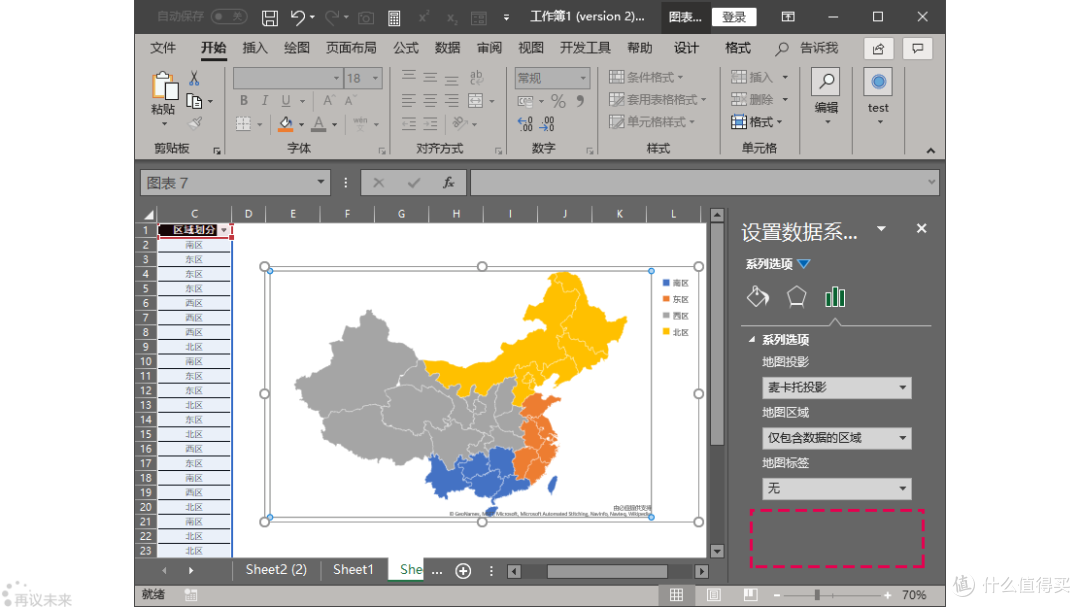Open the 系列选项 header dropdown
Viewport: 1080px width, 607px height.
[x=804, y=263]
